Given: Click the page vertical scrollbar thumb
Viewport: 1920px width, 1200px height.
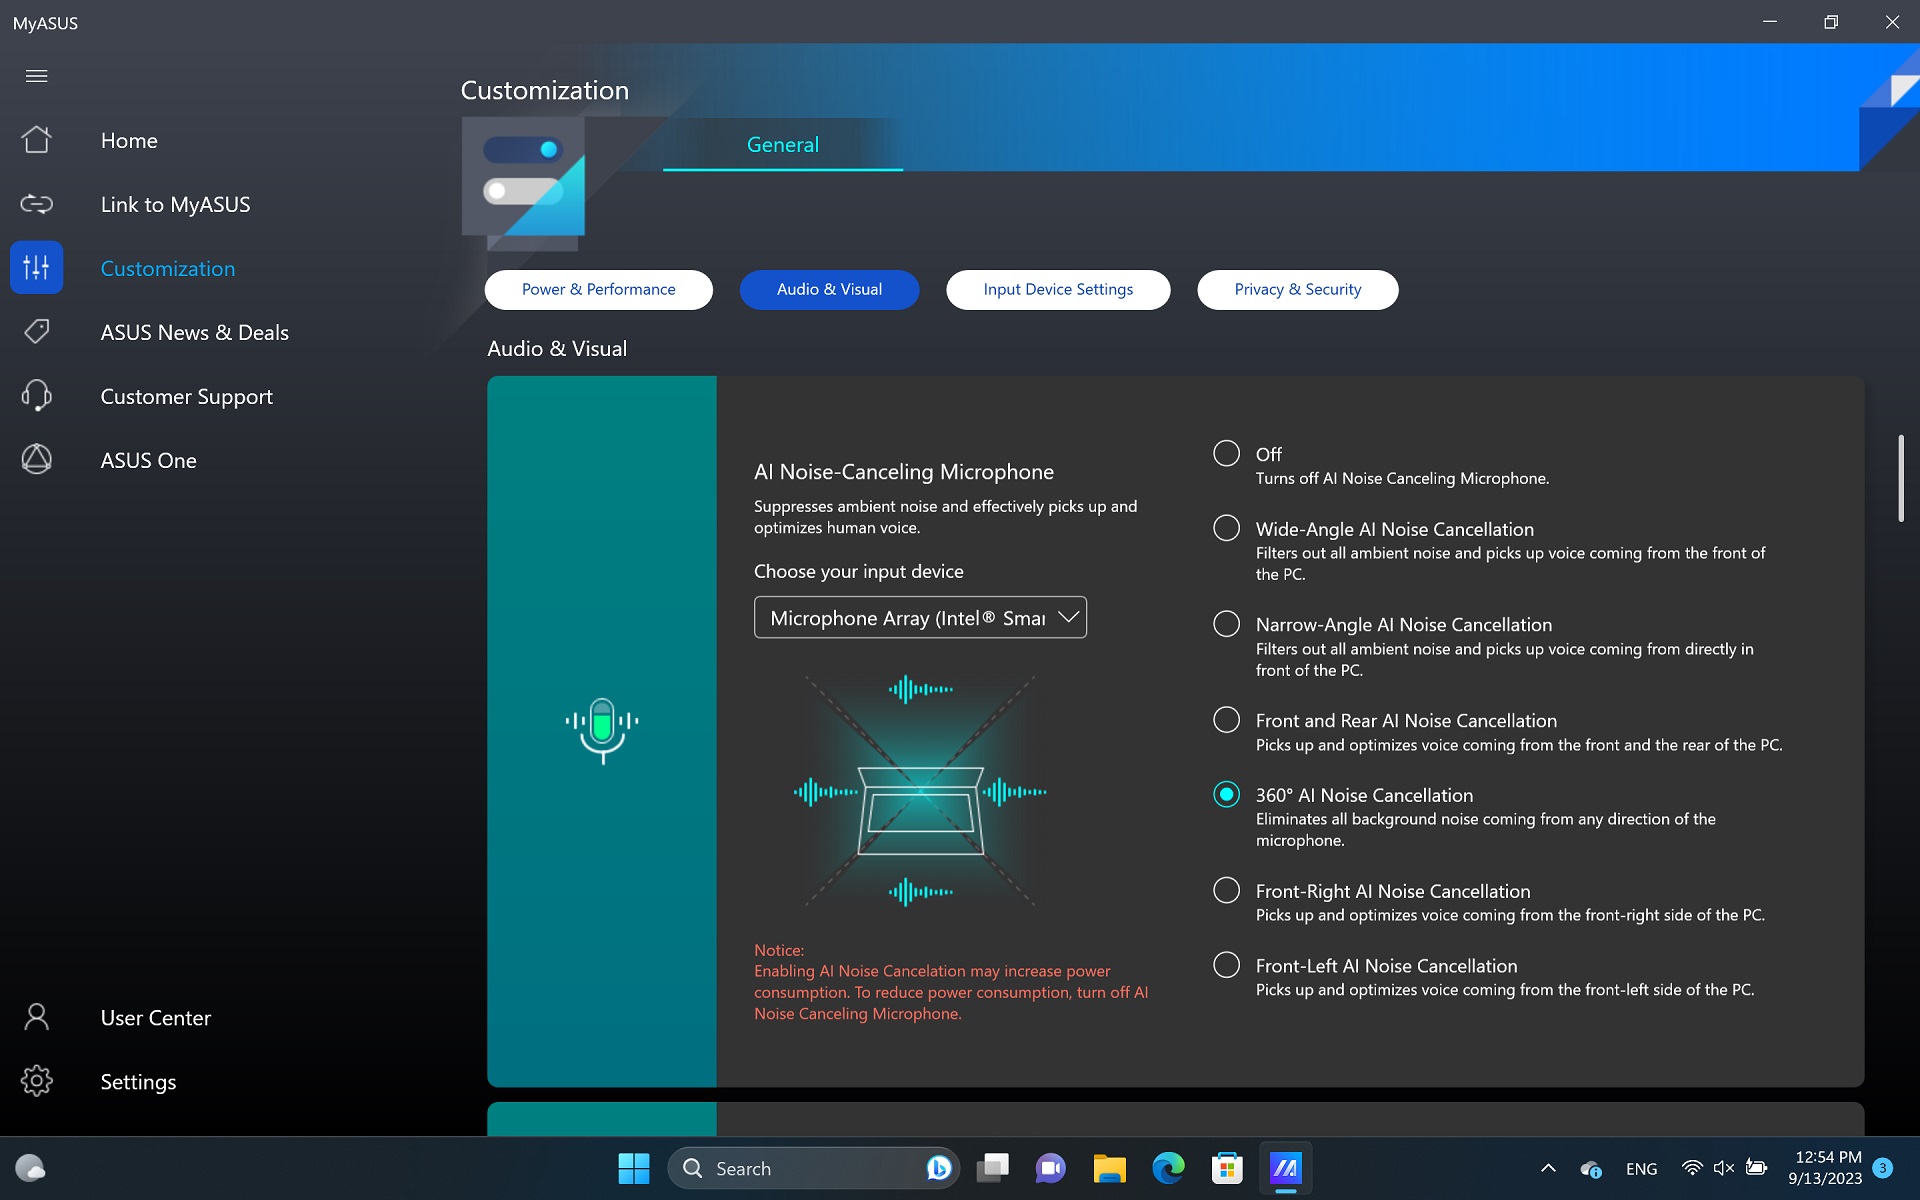Looking at the screenshot, I should point(1900,478).
